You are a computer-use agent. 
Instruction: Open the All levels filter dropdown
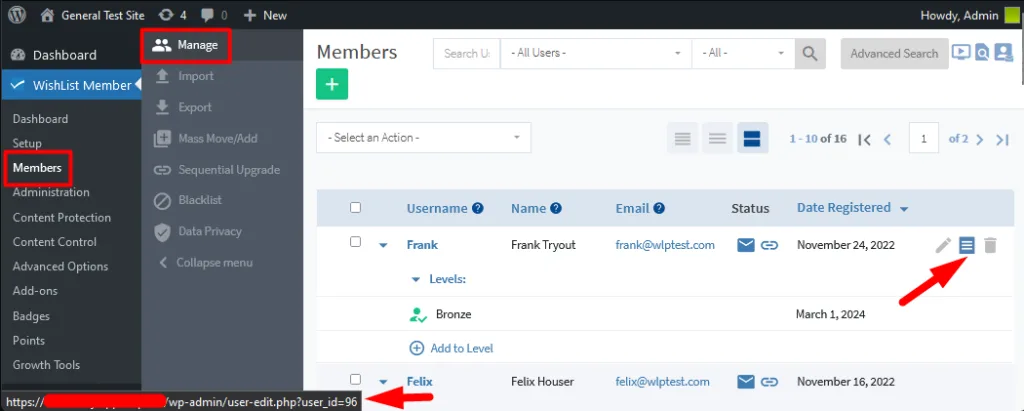[743, 54]
